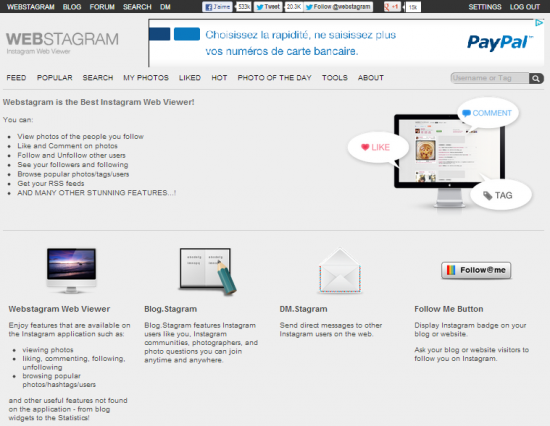Click the COMMENT speech bubble
The image size is (550, 426).
488,113
